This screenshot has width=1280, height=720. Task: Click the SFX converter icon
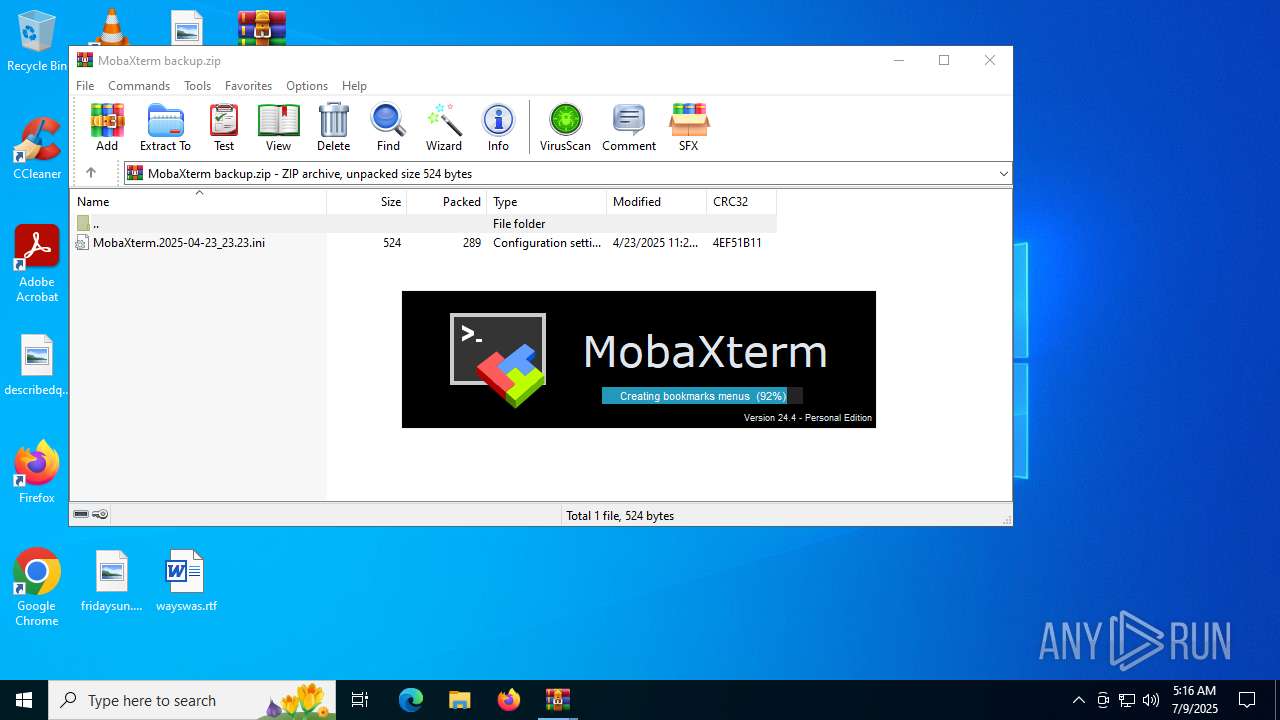[x=688, y=127]
